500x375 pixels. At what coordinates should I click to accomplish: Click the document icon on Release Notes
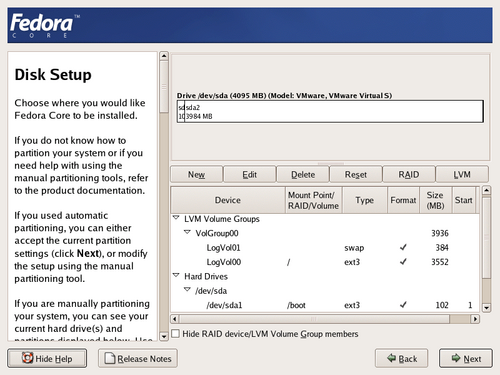[x=110, y=358]
